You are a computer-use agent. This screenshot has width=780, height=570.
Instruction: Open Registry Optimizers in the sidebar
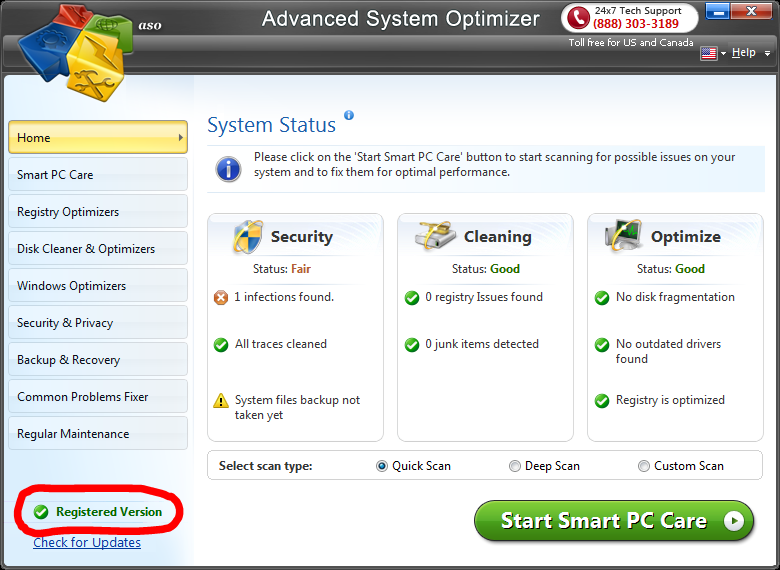98,211
